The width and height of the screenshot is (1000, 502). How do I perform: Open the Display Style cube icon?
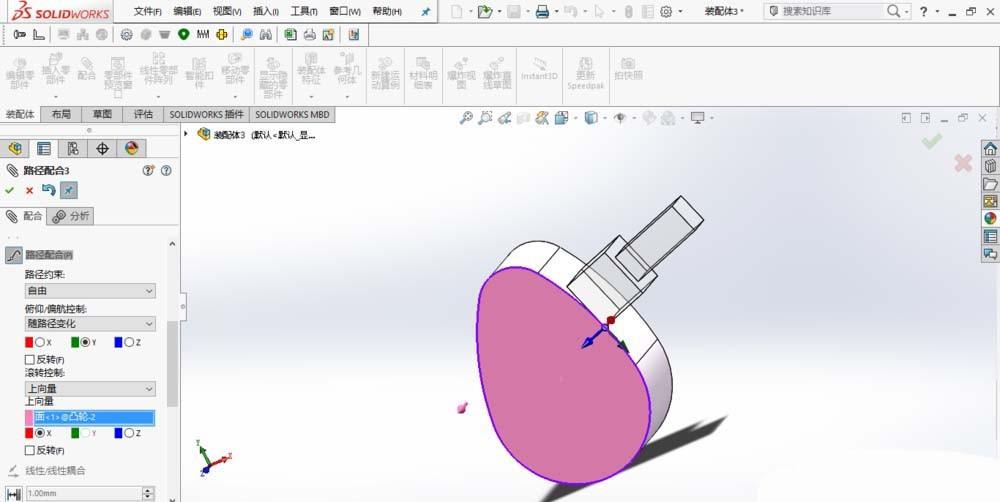coord(591,117)
